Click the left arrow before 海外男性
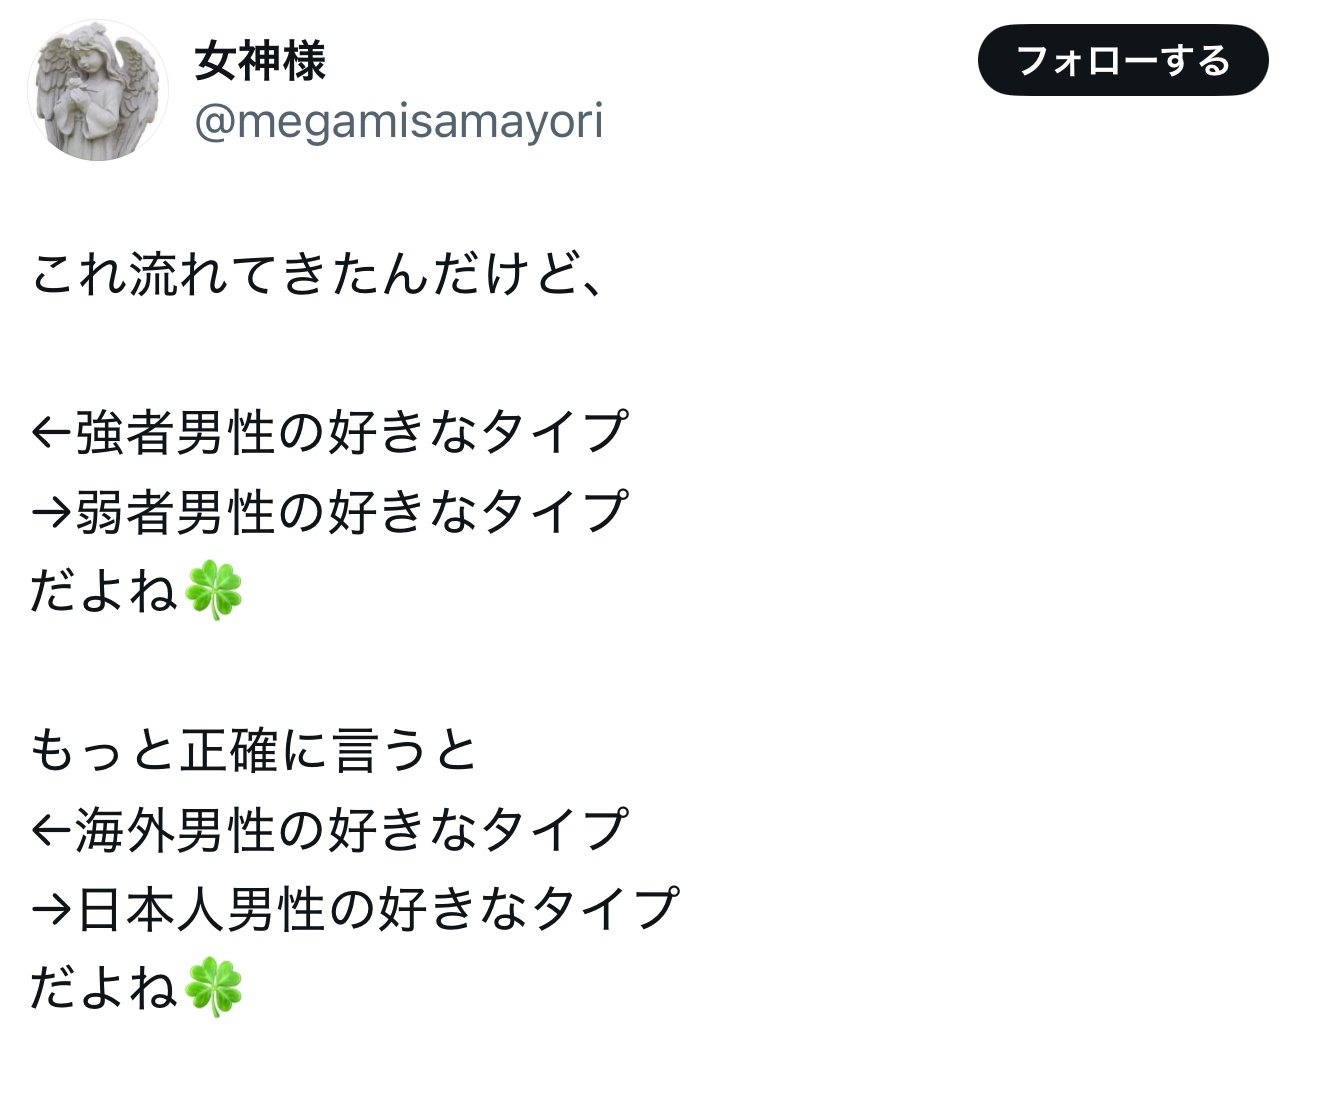This screenshot has height=1100, width=1320. tap(52, 829)
